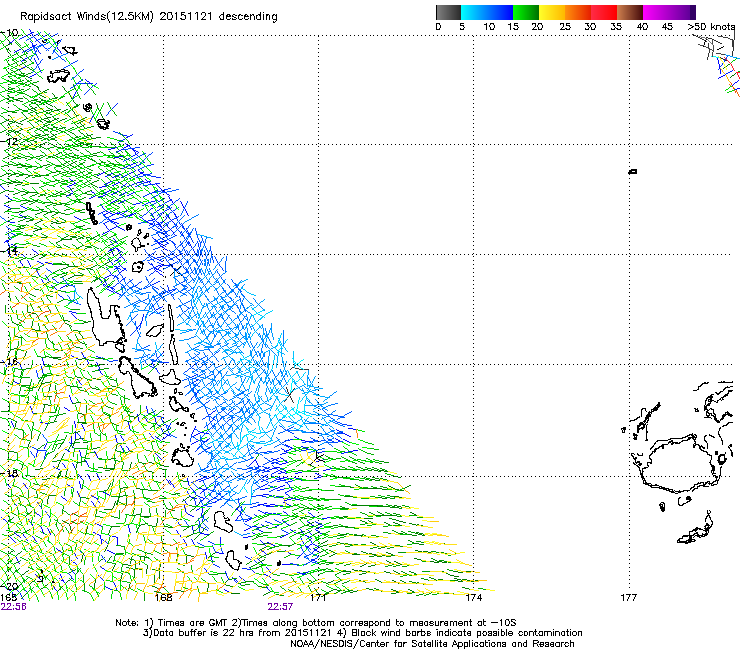
Task: Click the 'Times are GMT' note line
Action: [x=316, y=623]
